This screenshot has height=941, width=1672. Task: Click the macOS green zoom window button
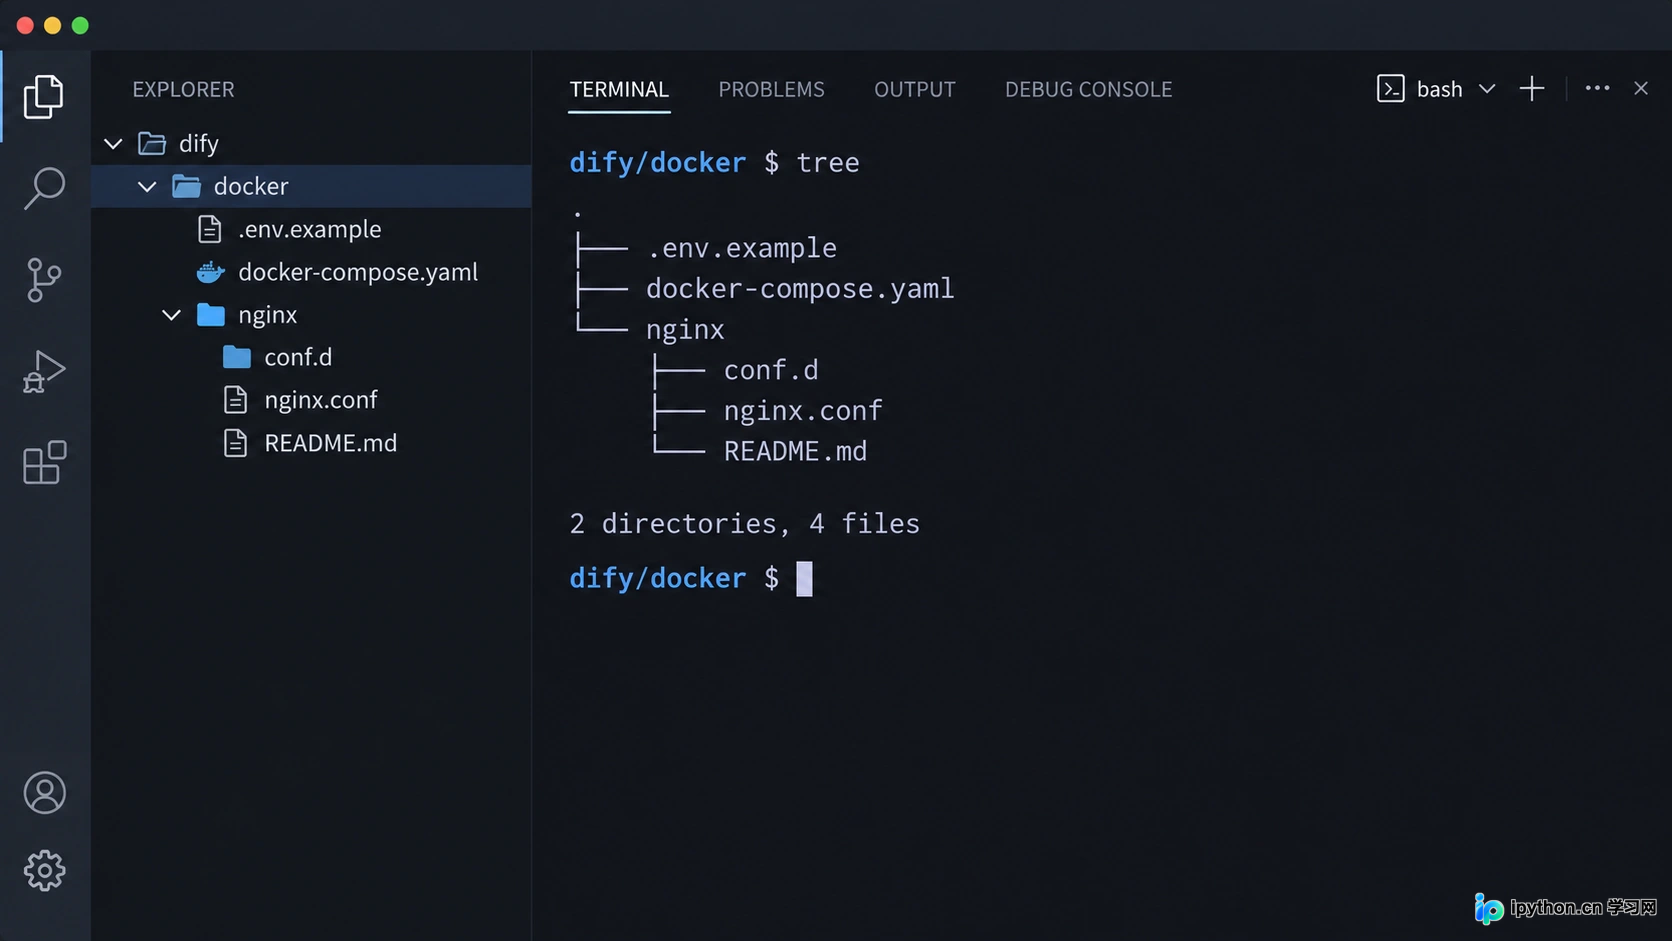pyautogui.click(x=80, y=25)
